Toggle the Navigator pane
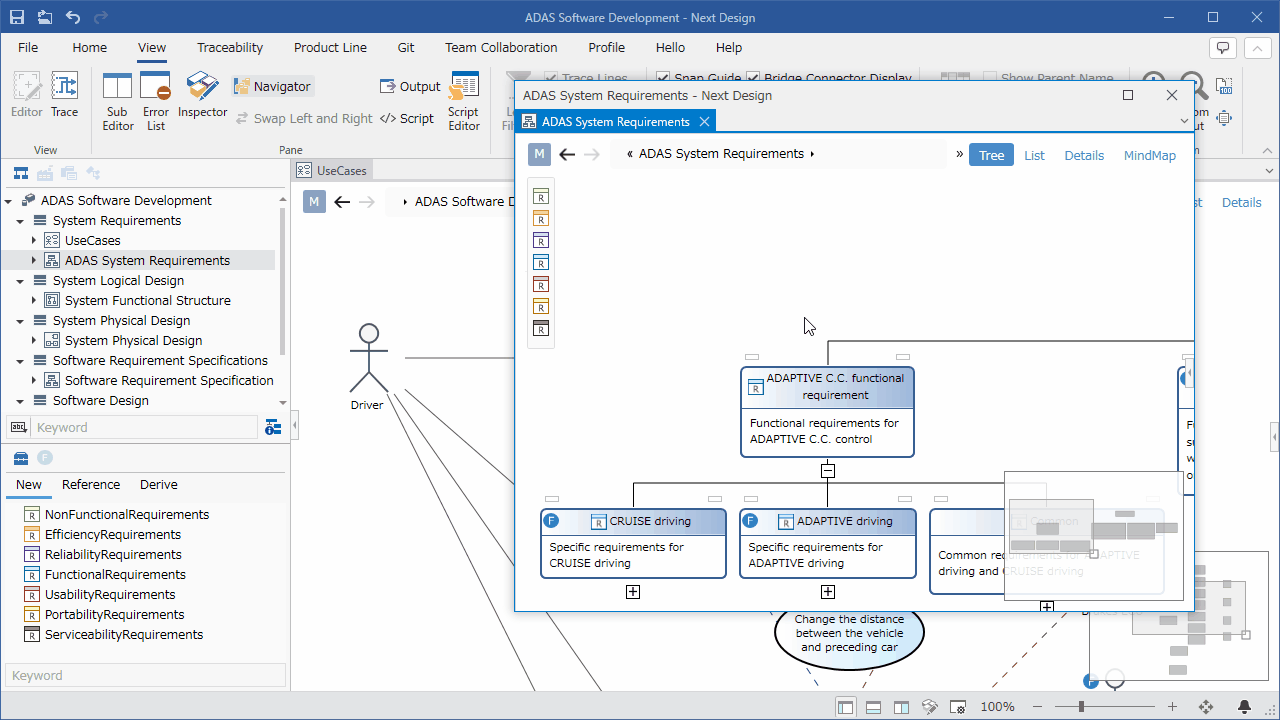Screen dimensions: 1280x720 click(273, 87)
